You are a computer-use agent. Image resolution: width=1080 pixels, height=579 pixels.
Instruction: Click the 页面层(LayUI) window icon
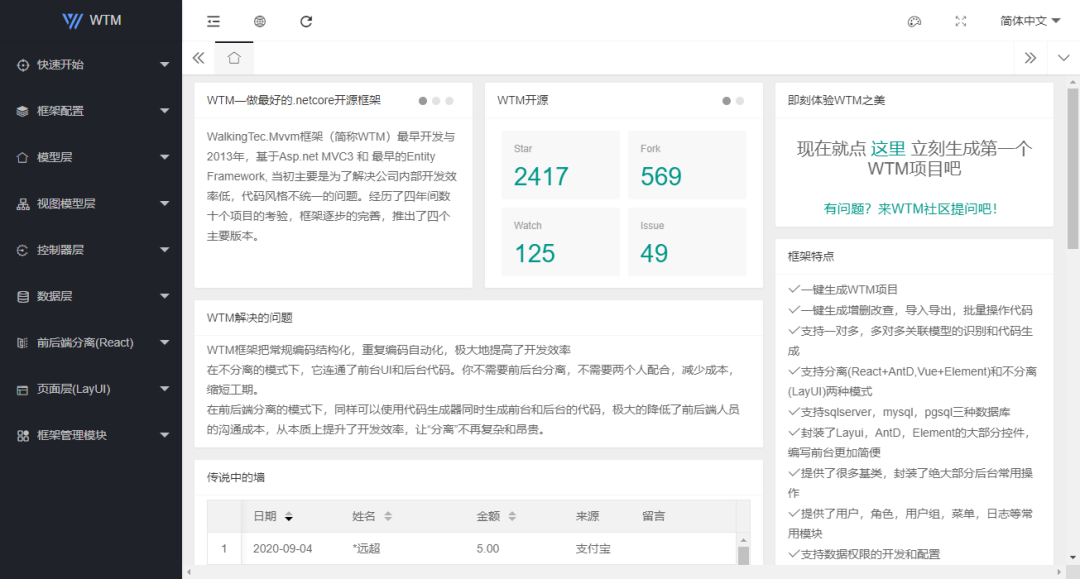pos(23,389)
